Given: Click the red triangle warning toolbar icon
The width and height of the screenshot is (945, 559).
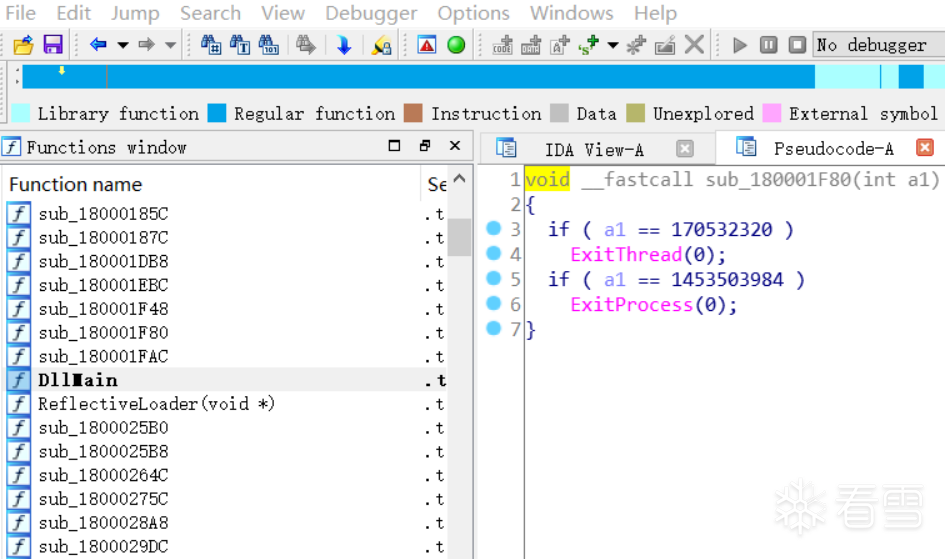Looking at the screenshot, I should [x=427, y=45].
